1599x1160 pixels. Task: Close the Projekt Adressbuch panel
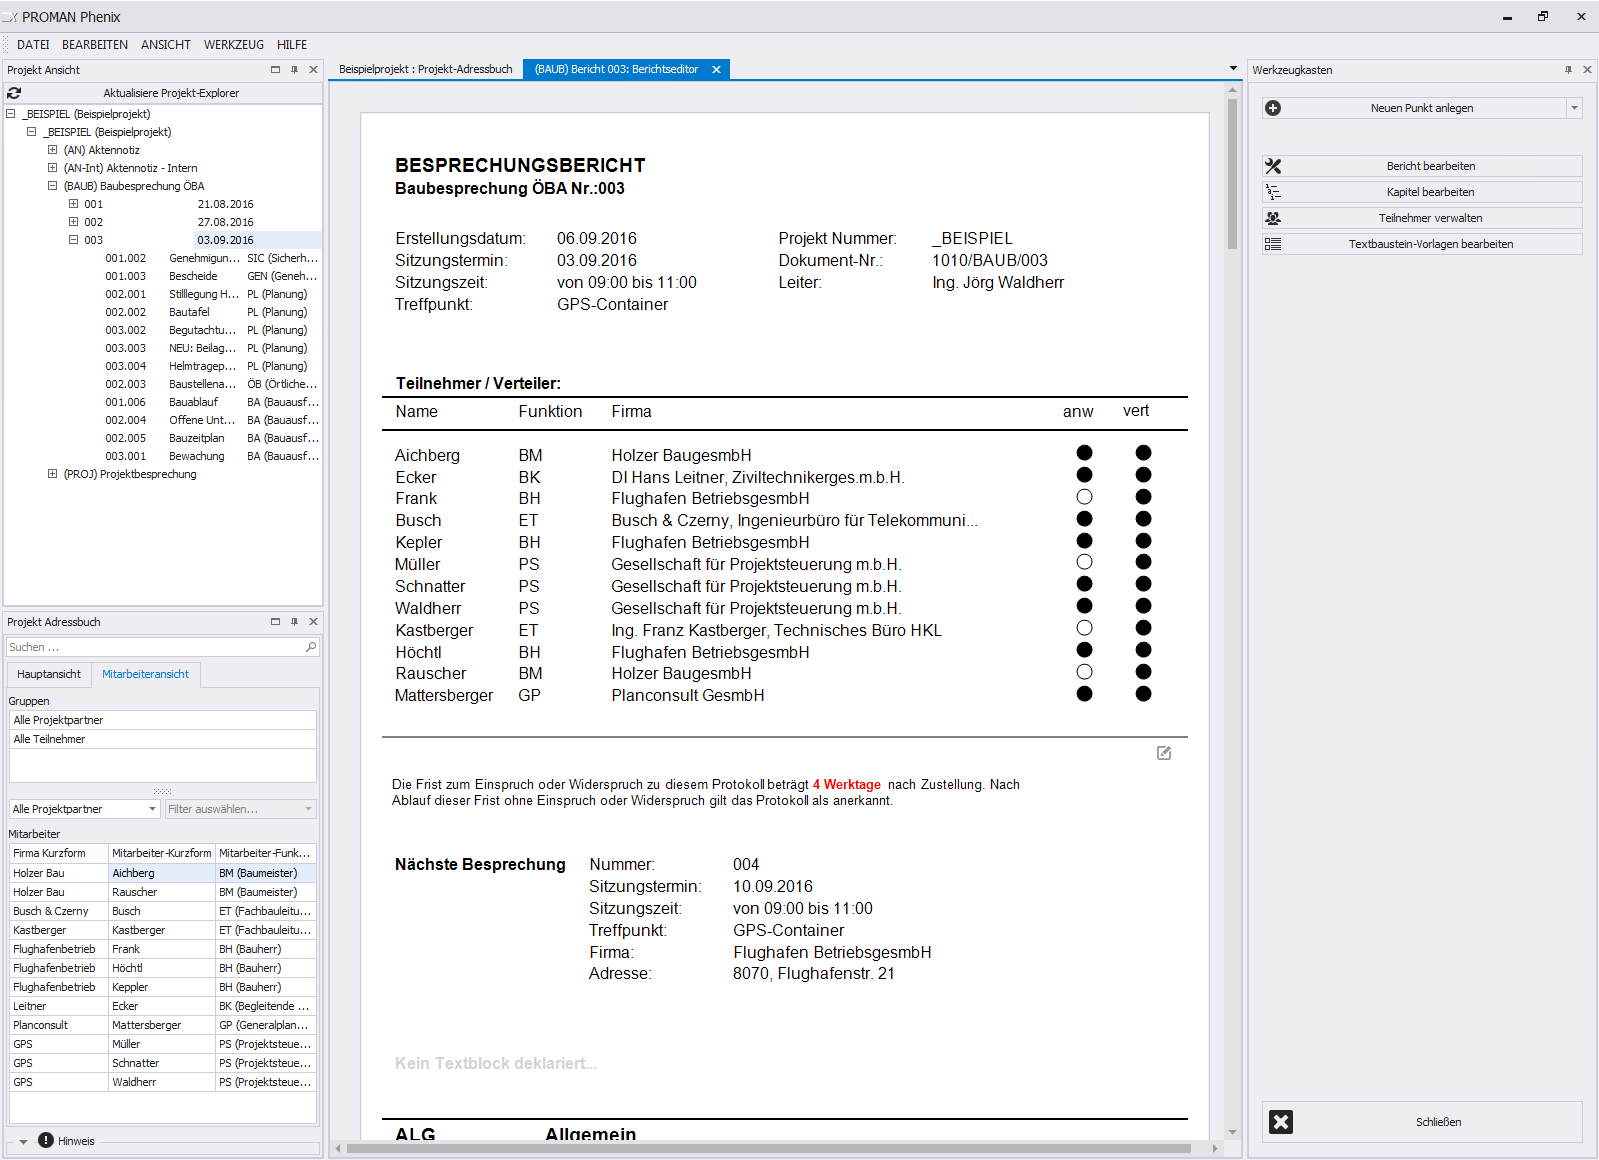[x=313, y=622]
